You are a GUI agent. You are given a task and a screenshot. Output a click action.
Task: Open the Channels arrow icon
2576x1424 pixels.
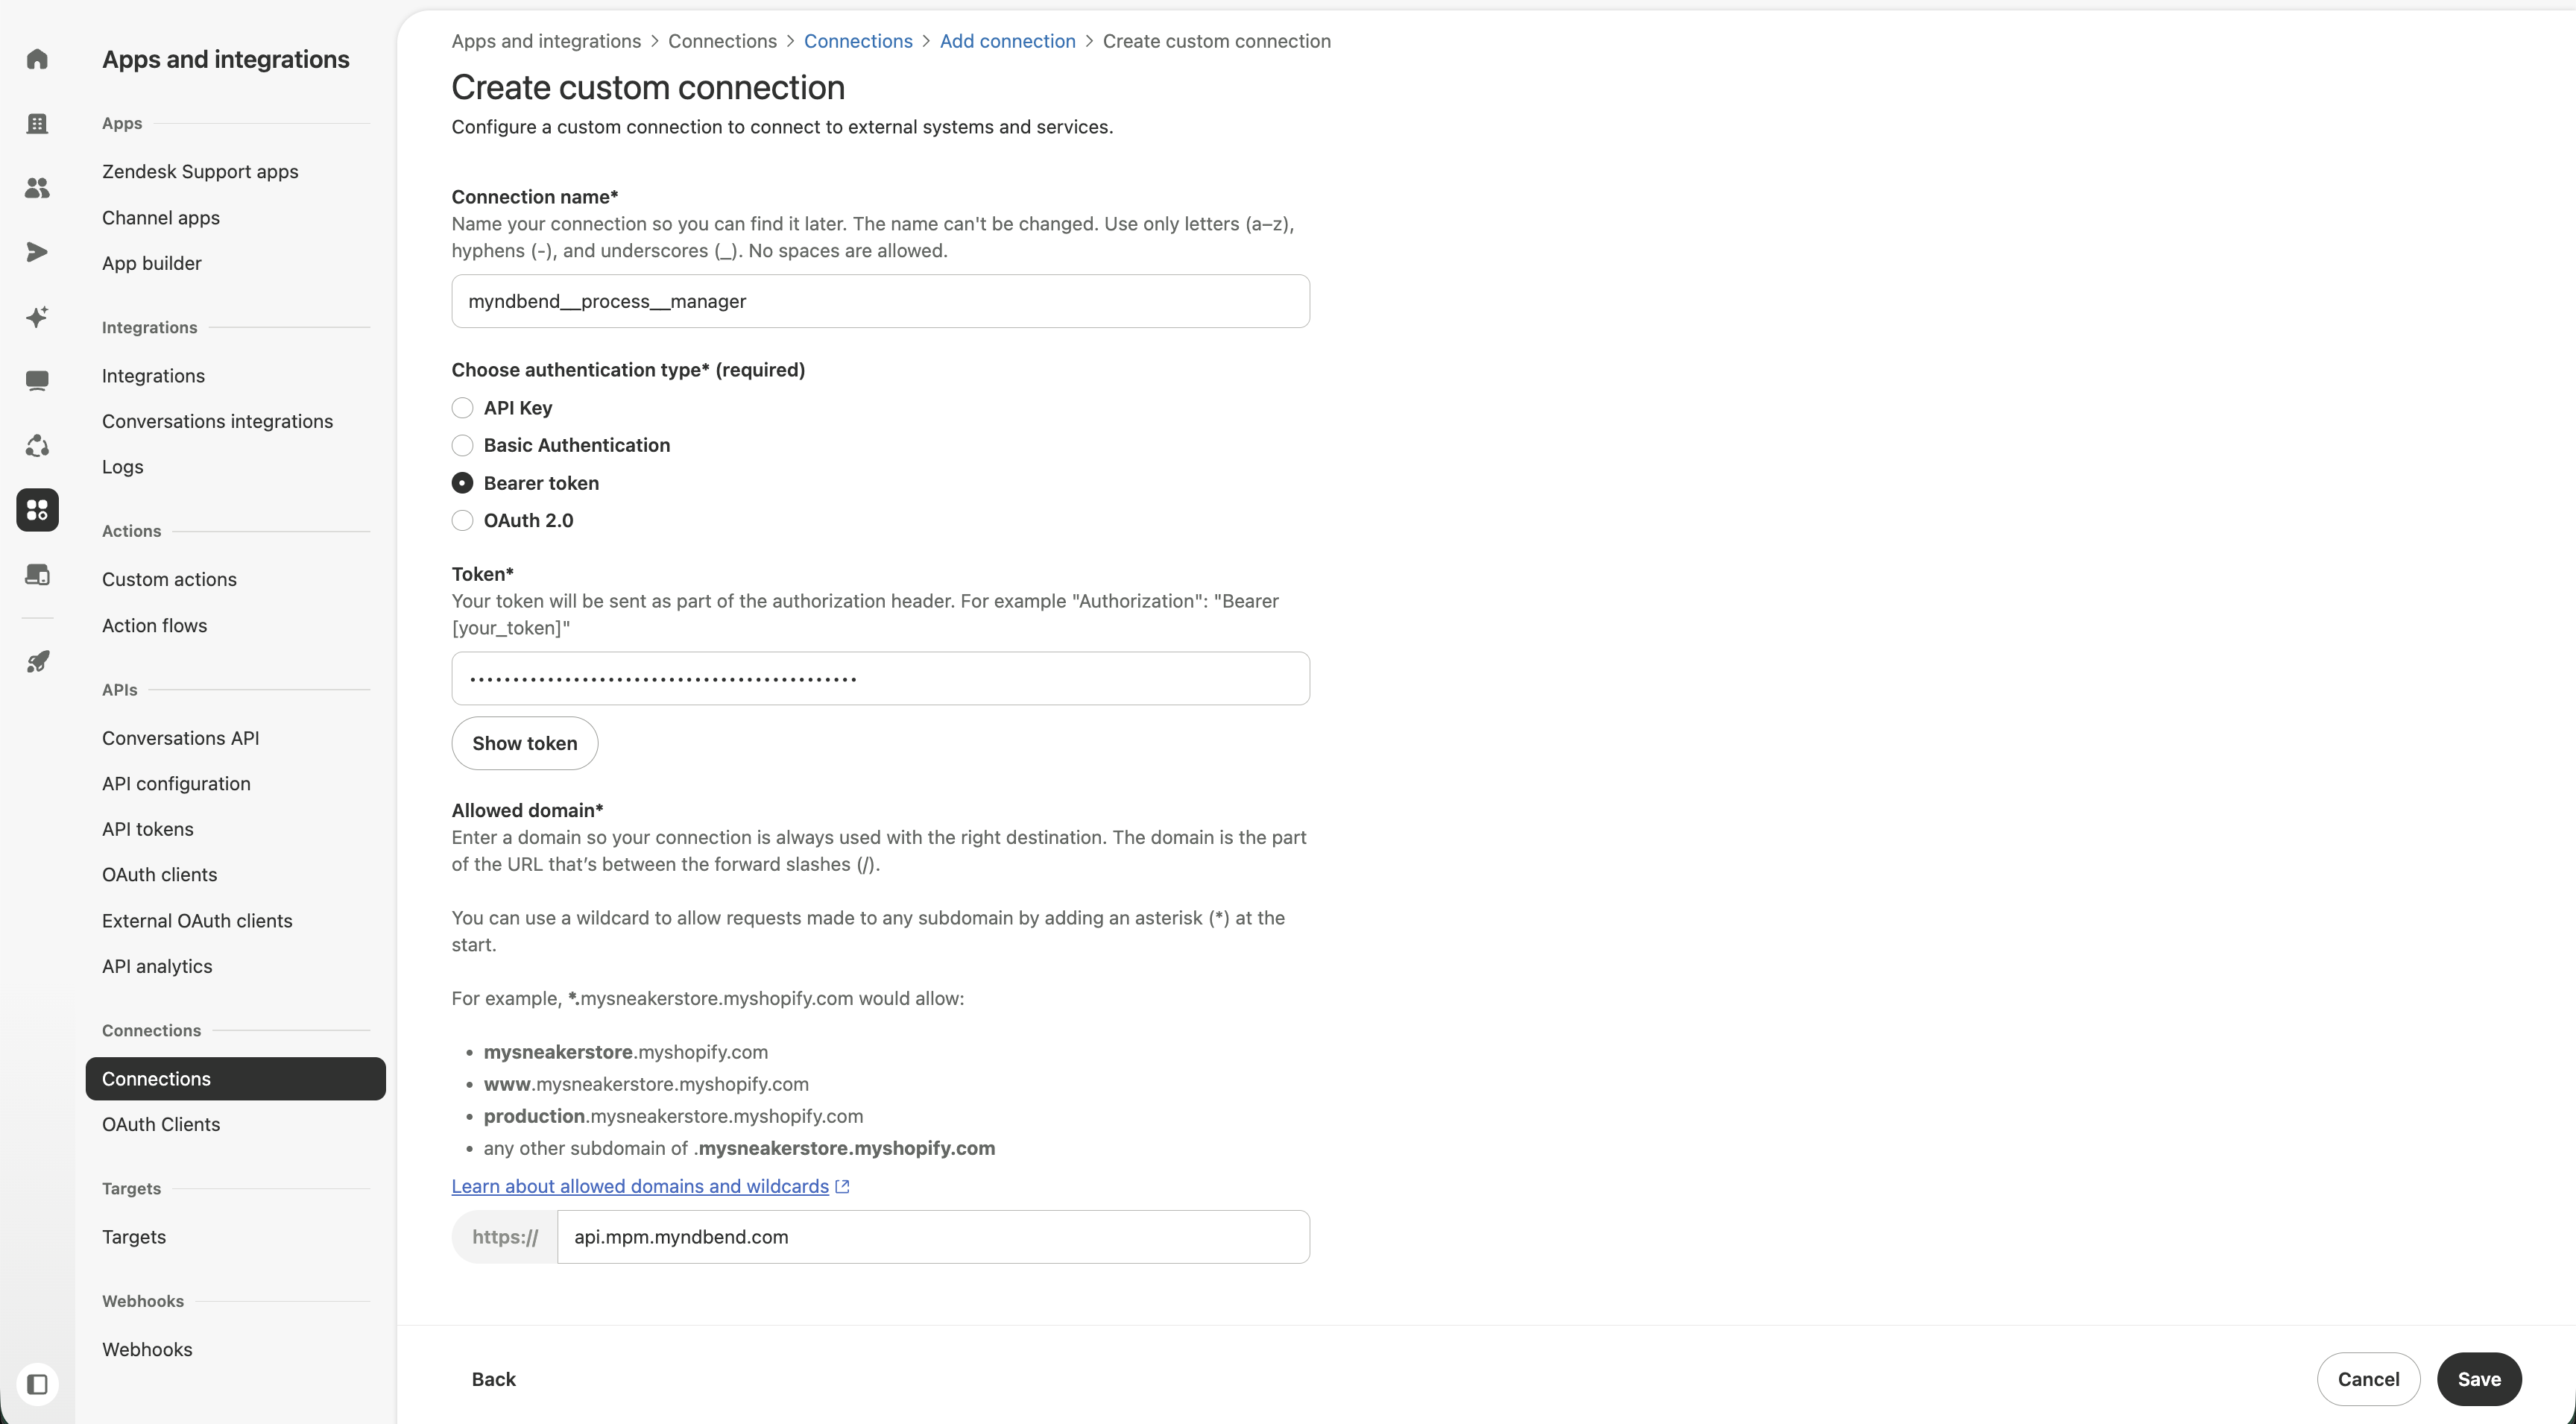pyautogui.click(x=37, y=252)
